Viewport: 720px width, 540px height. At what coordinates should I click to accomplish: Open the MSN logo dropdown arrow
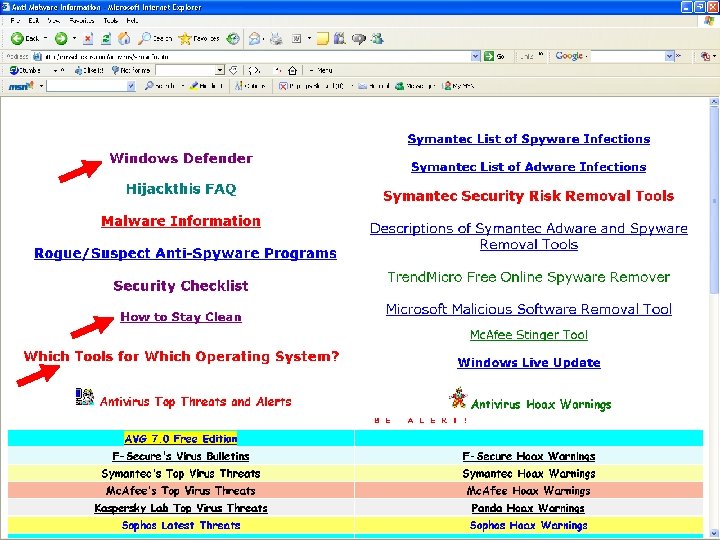[x=41, y=86]
